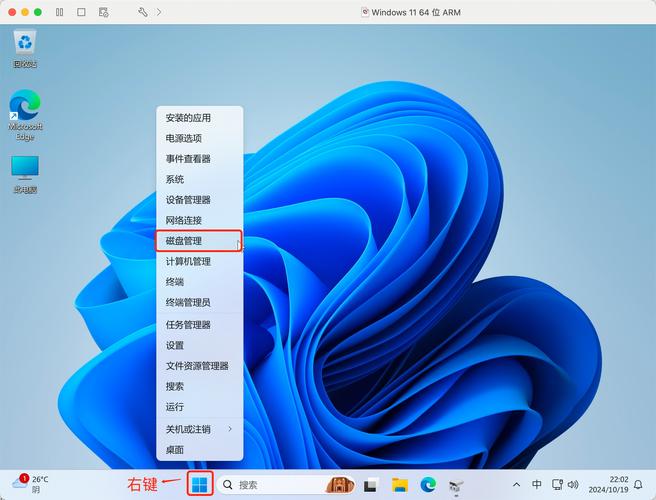Open 计算机管理 (Computer Management) from menu
This screenshot has width=656, height=500.
click(200, 262)
